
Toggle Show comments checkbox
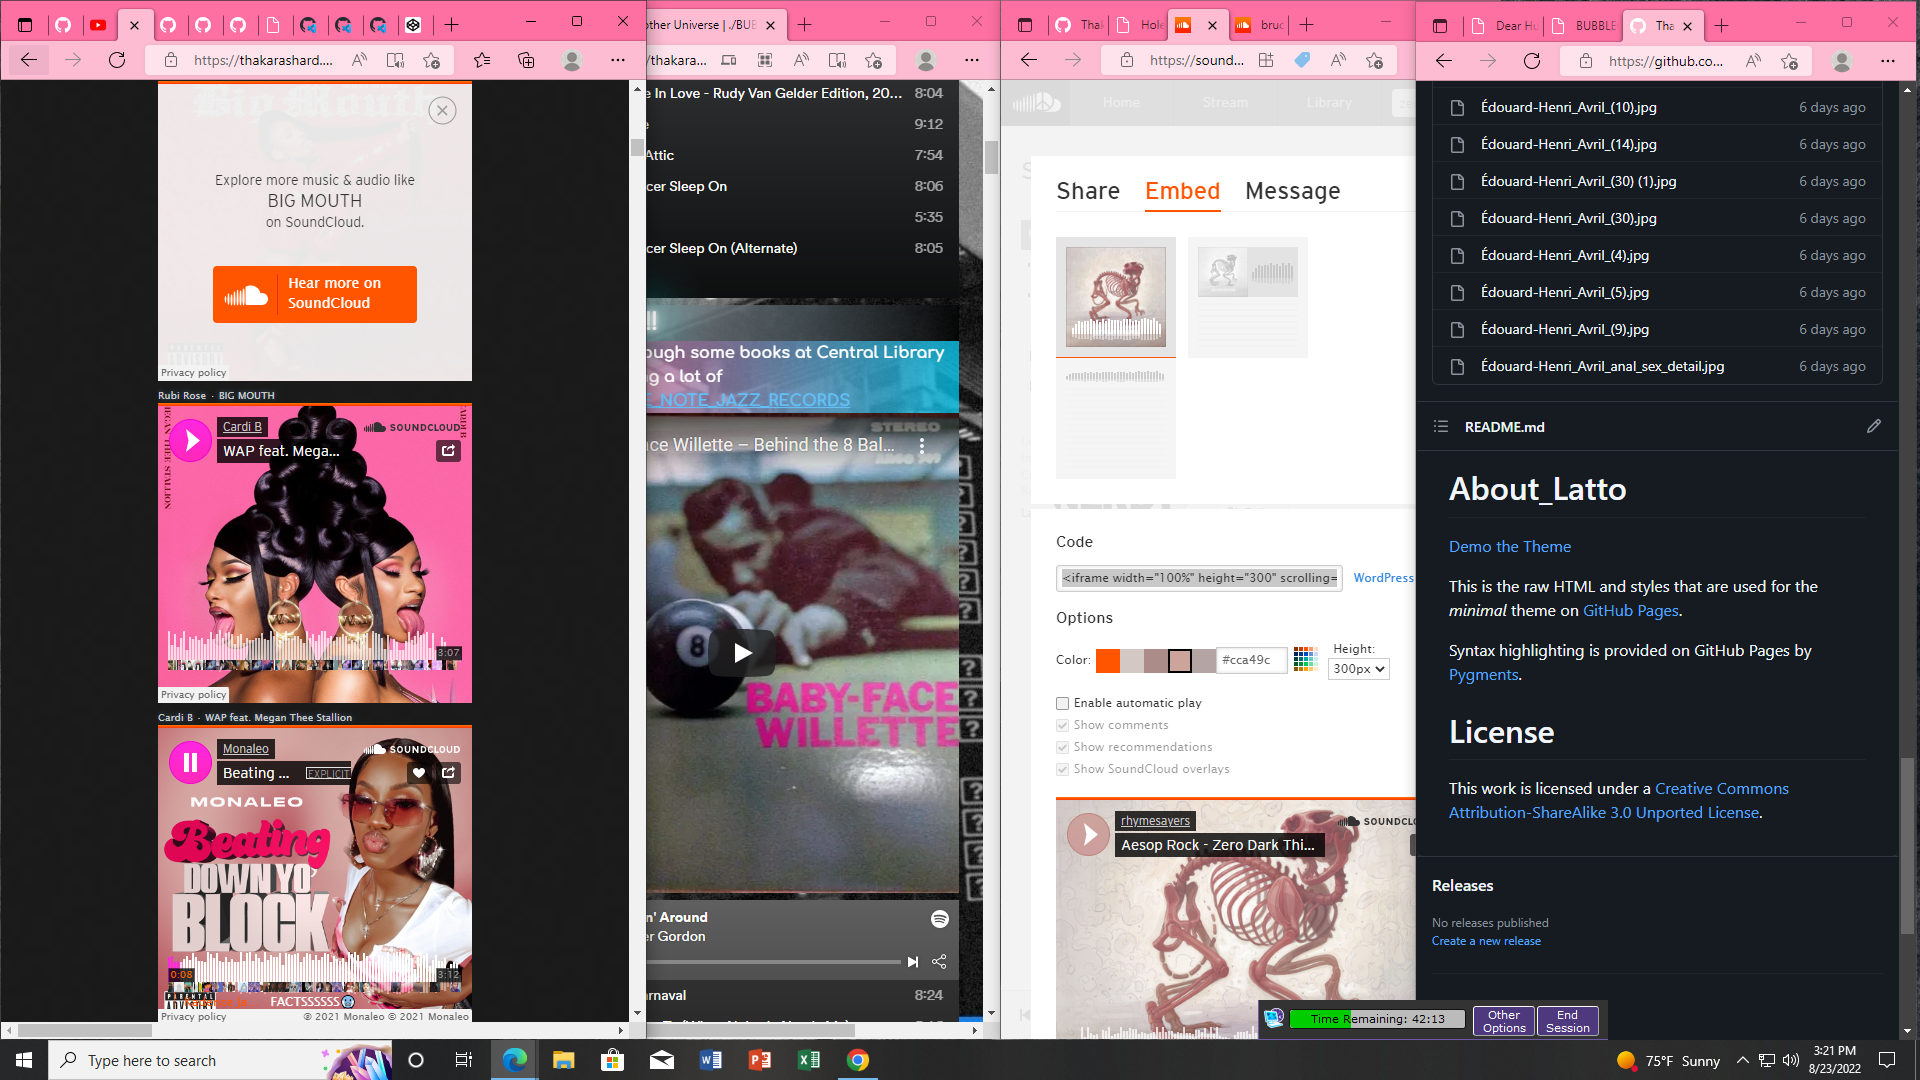coord(1063,725)
